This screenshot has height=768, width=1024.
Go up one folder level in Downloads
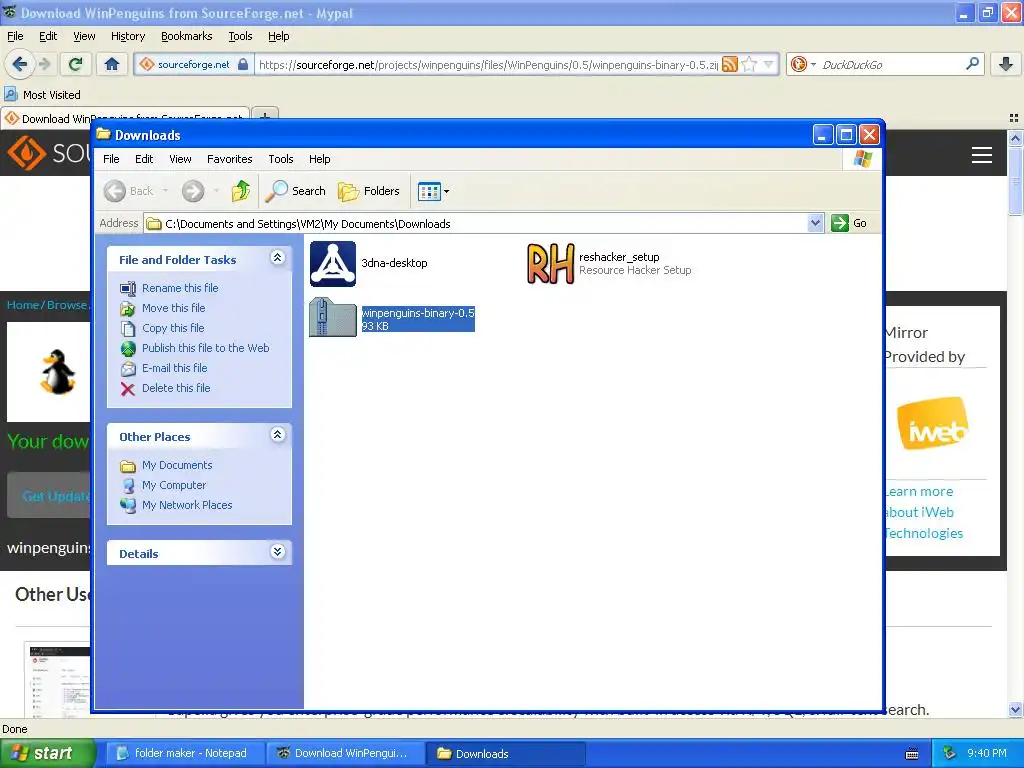[x=240, y=191]
